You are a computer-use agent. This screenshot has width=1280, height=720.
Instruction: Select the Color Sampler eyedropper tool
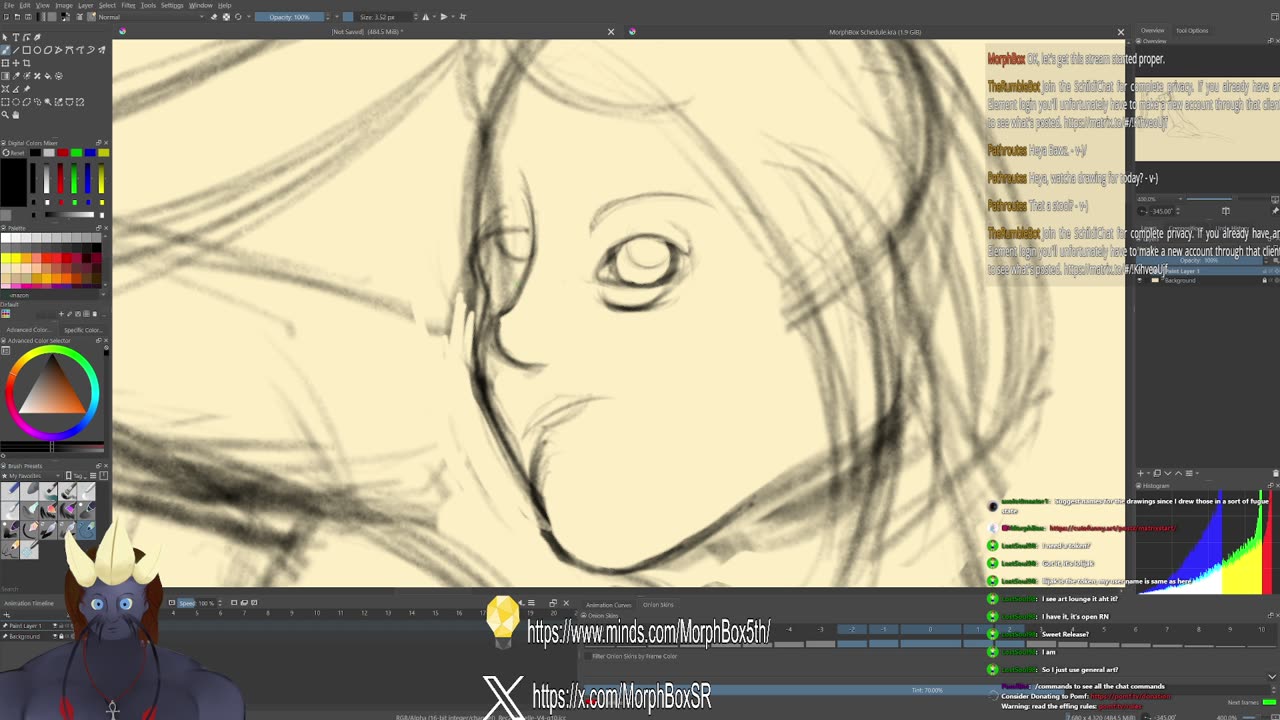point(16,76)
